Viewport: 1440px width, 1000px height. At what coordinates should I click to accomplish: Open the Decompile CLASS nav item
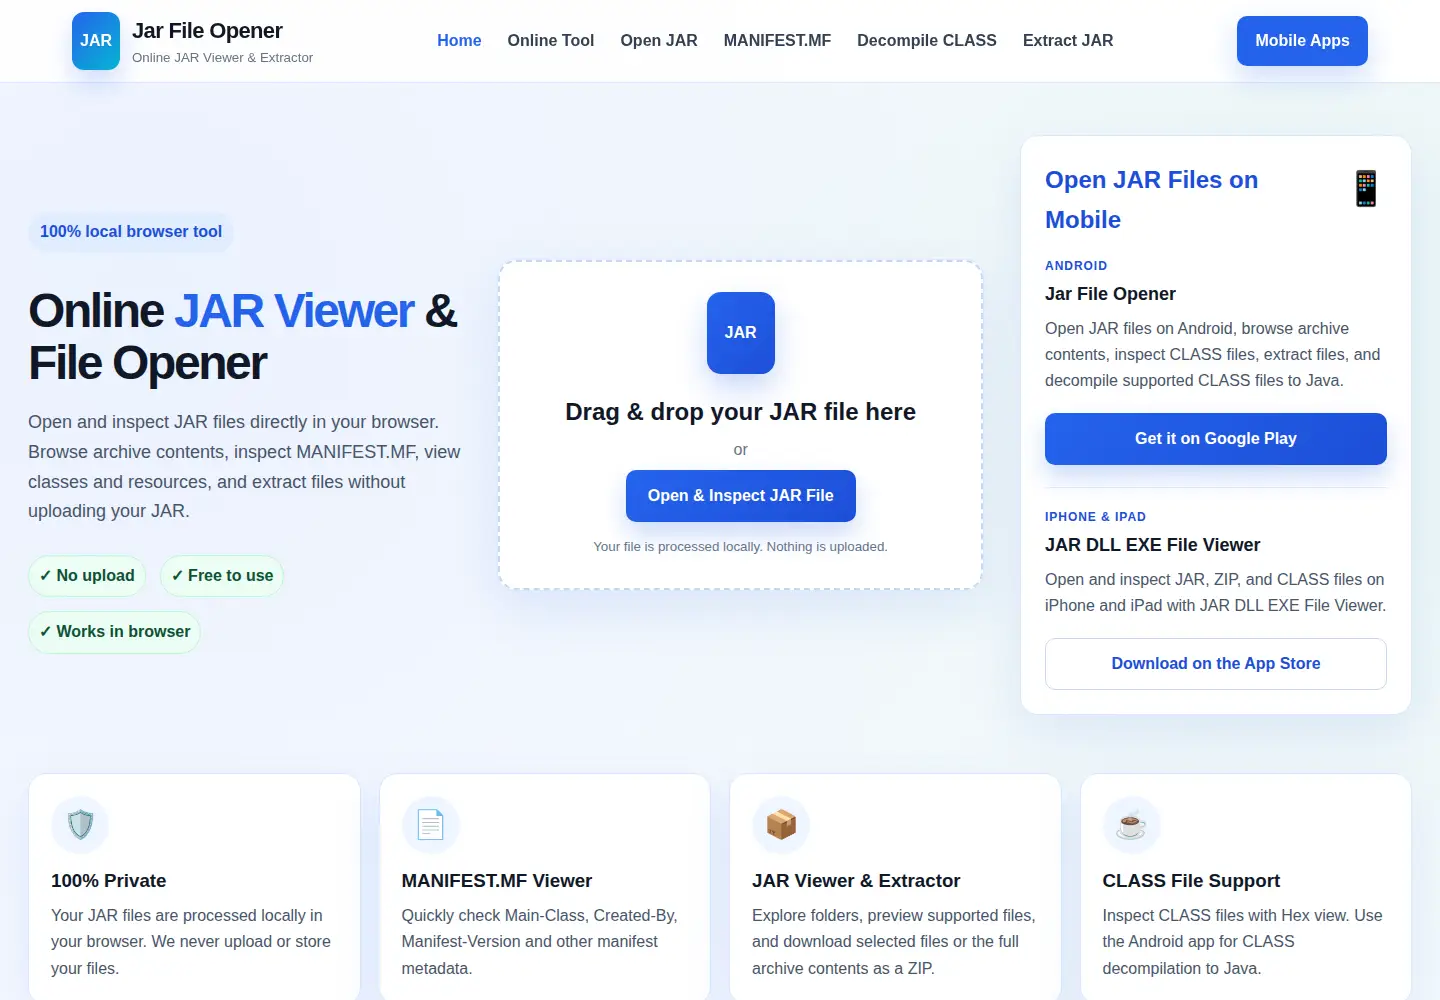(927, 41)
